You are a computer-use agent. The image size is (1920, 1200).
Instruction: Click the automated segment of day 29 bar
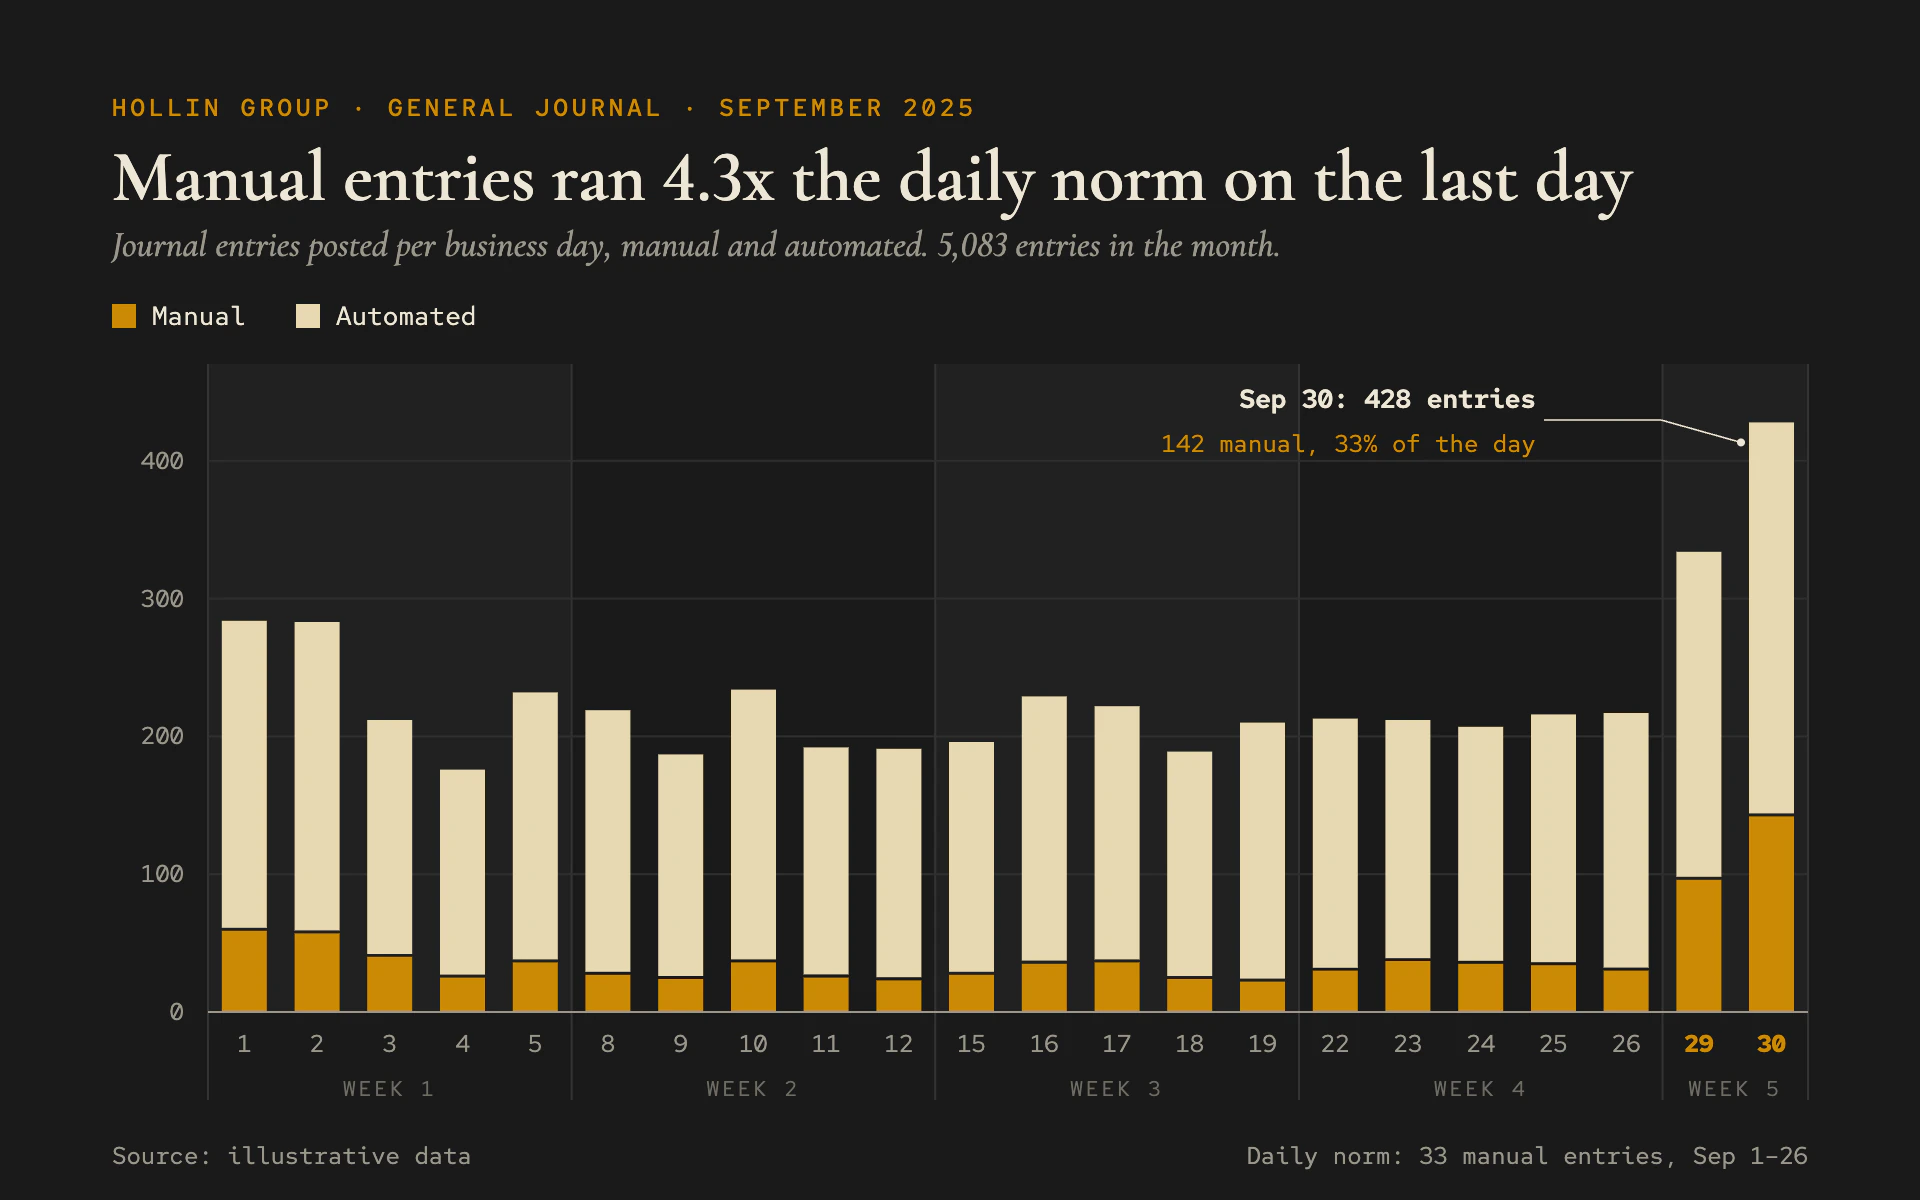[x=1698, y=715]
